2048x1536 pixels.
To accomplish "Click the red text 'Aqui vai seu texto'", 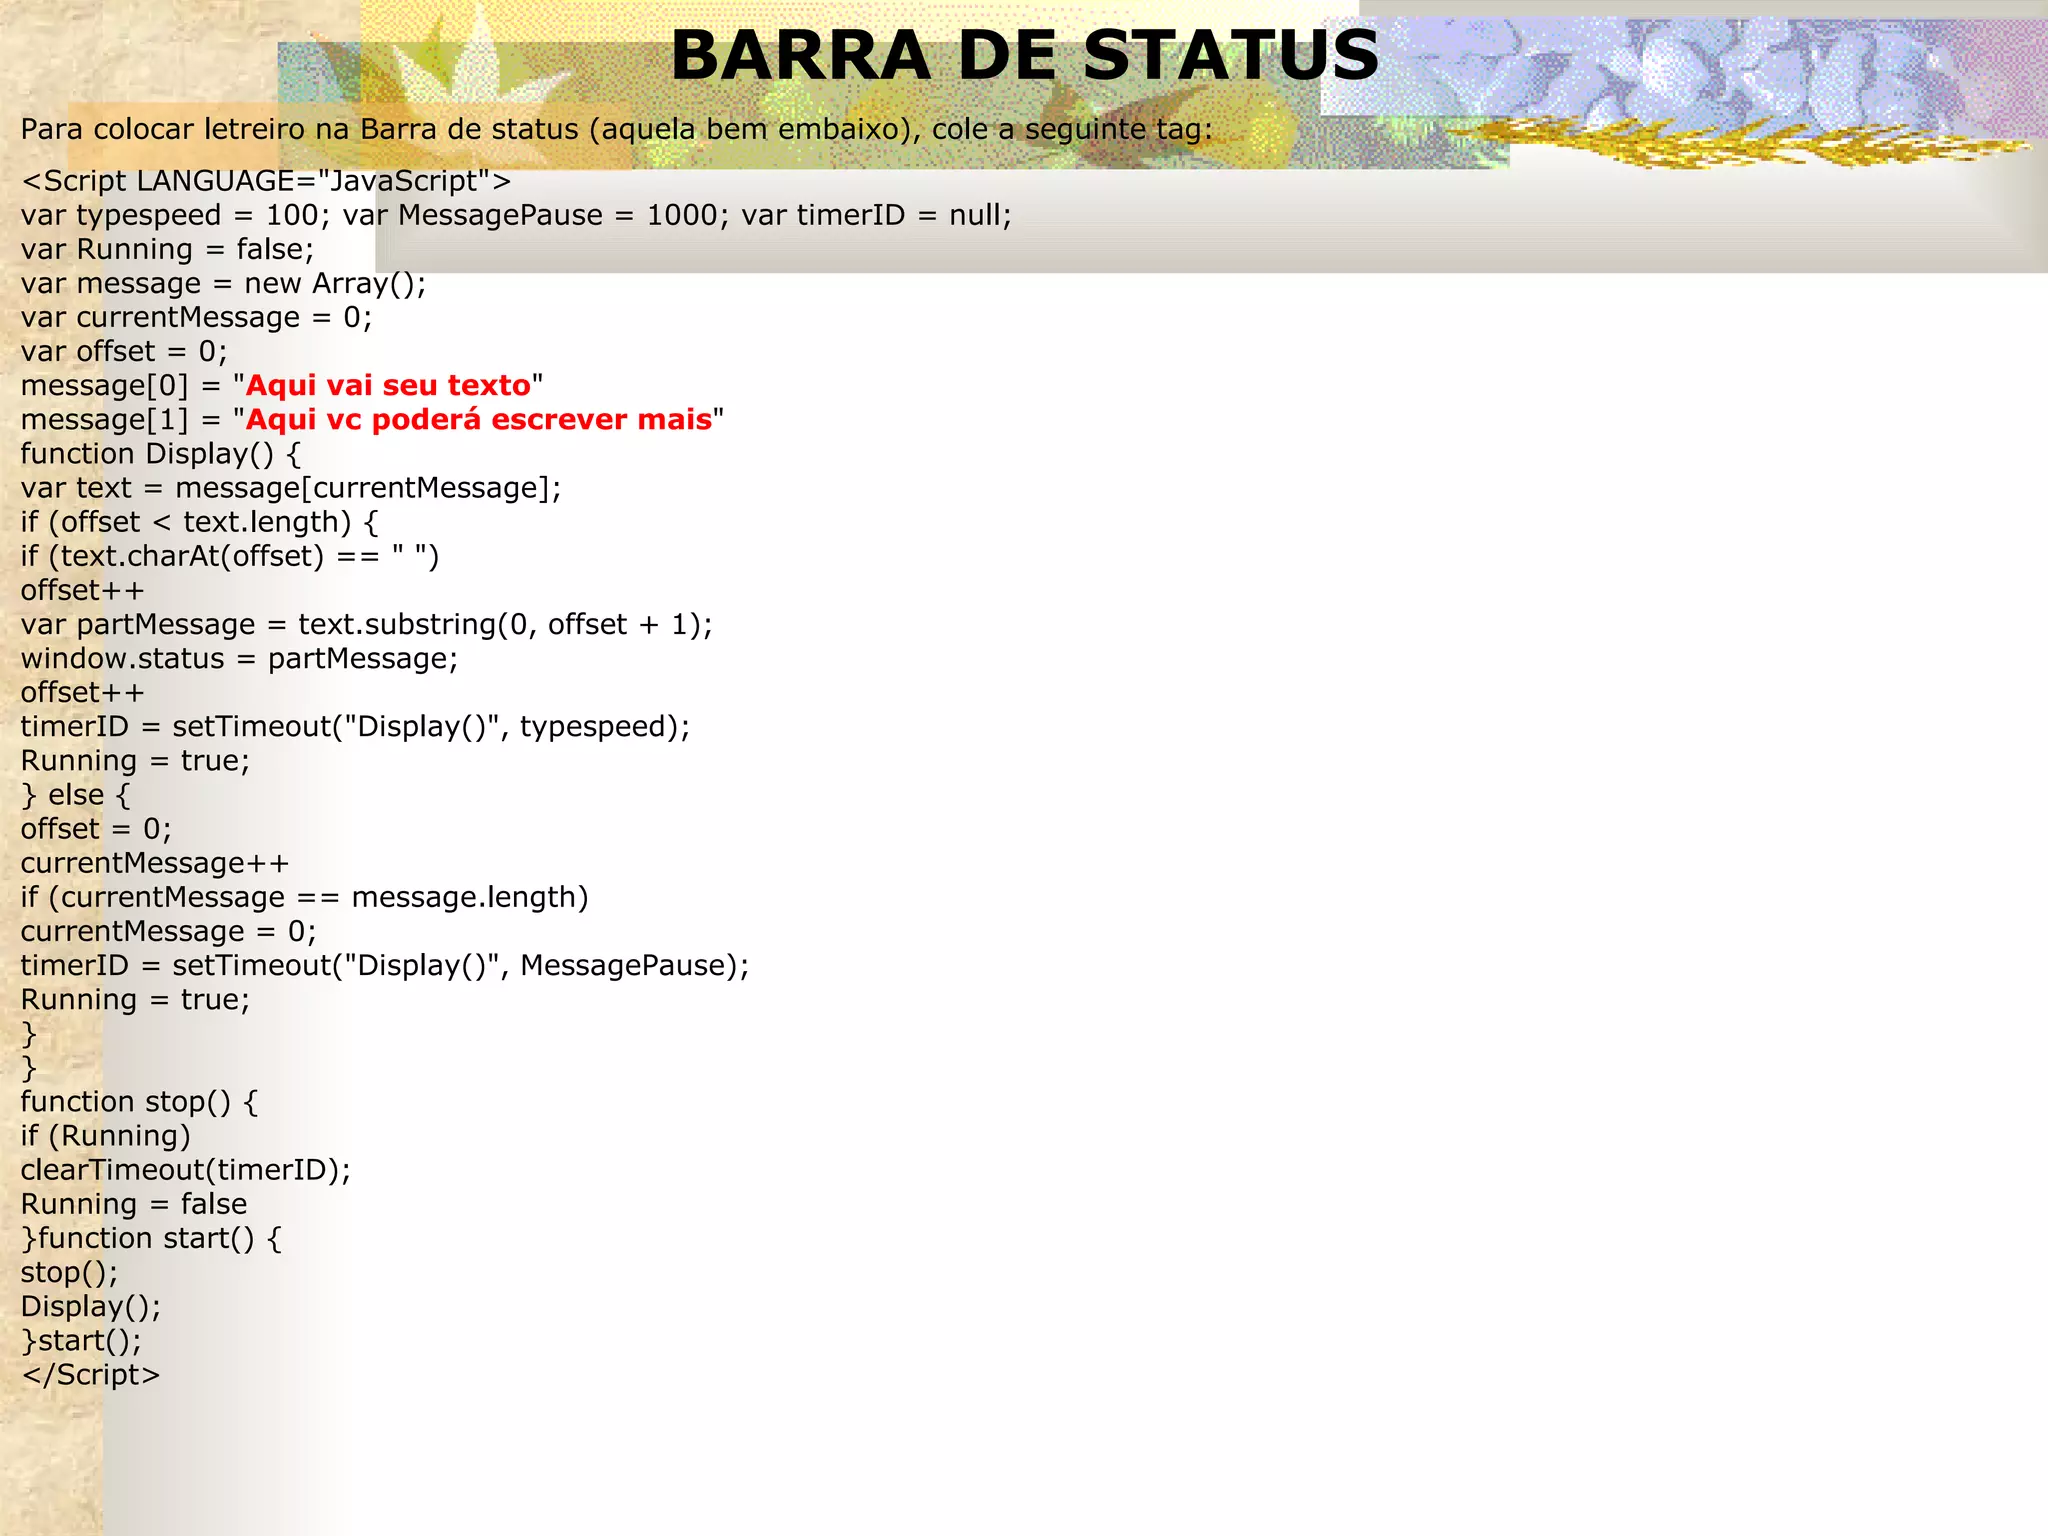I will pos(388,385).
